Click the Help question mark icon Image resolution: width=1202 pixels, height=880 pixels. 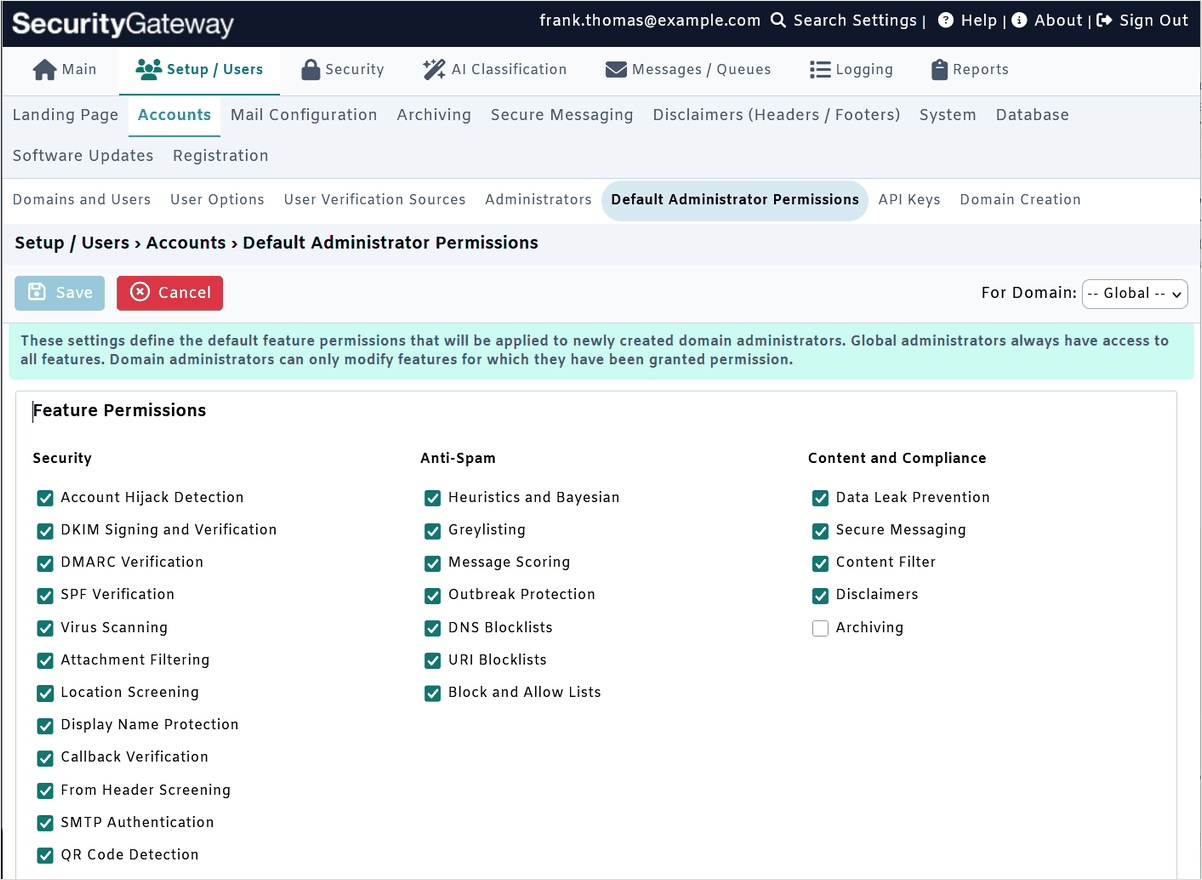point(945,20)
